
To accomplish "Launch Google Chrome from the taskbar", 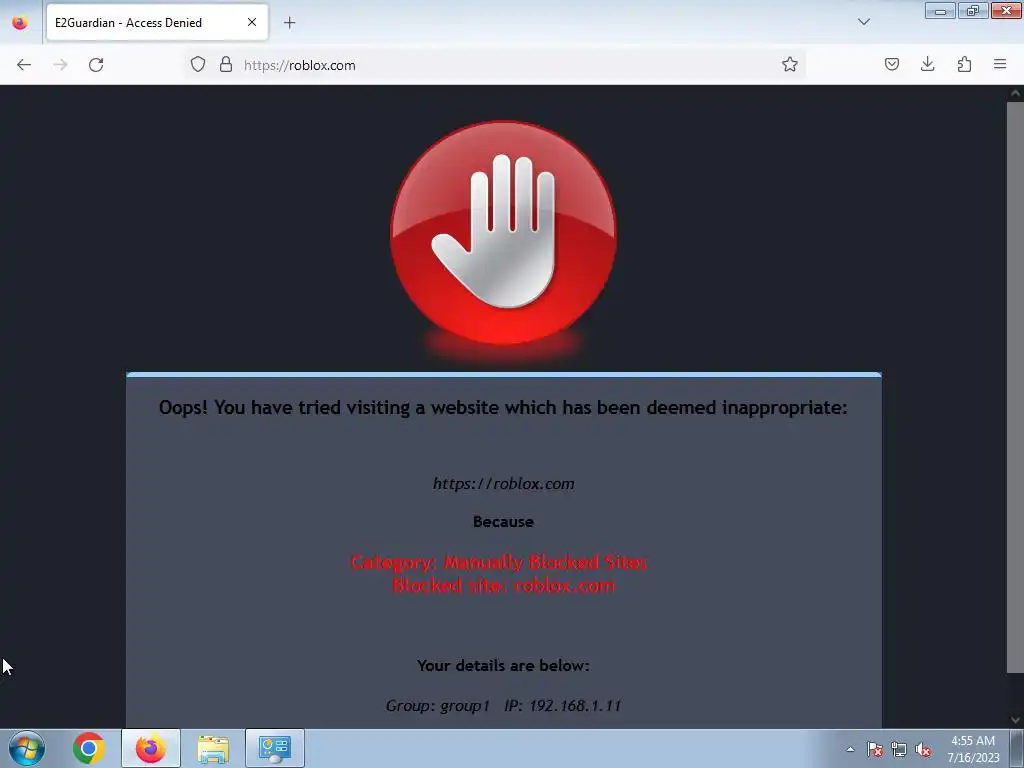I will pyautogui.click(x=89, y=748).
